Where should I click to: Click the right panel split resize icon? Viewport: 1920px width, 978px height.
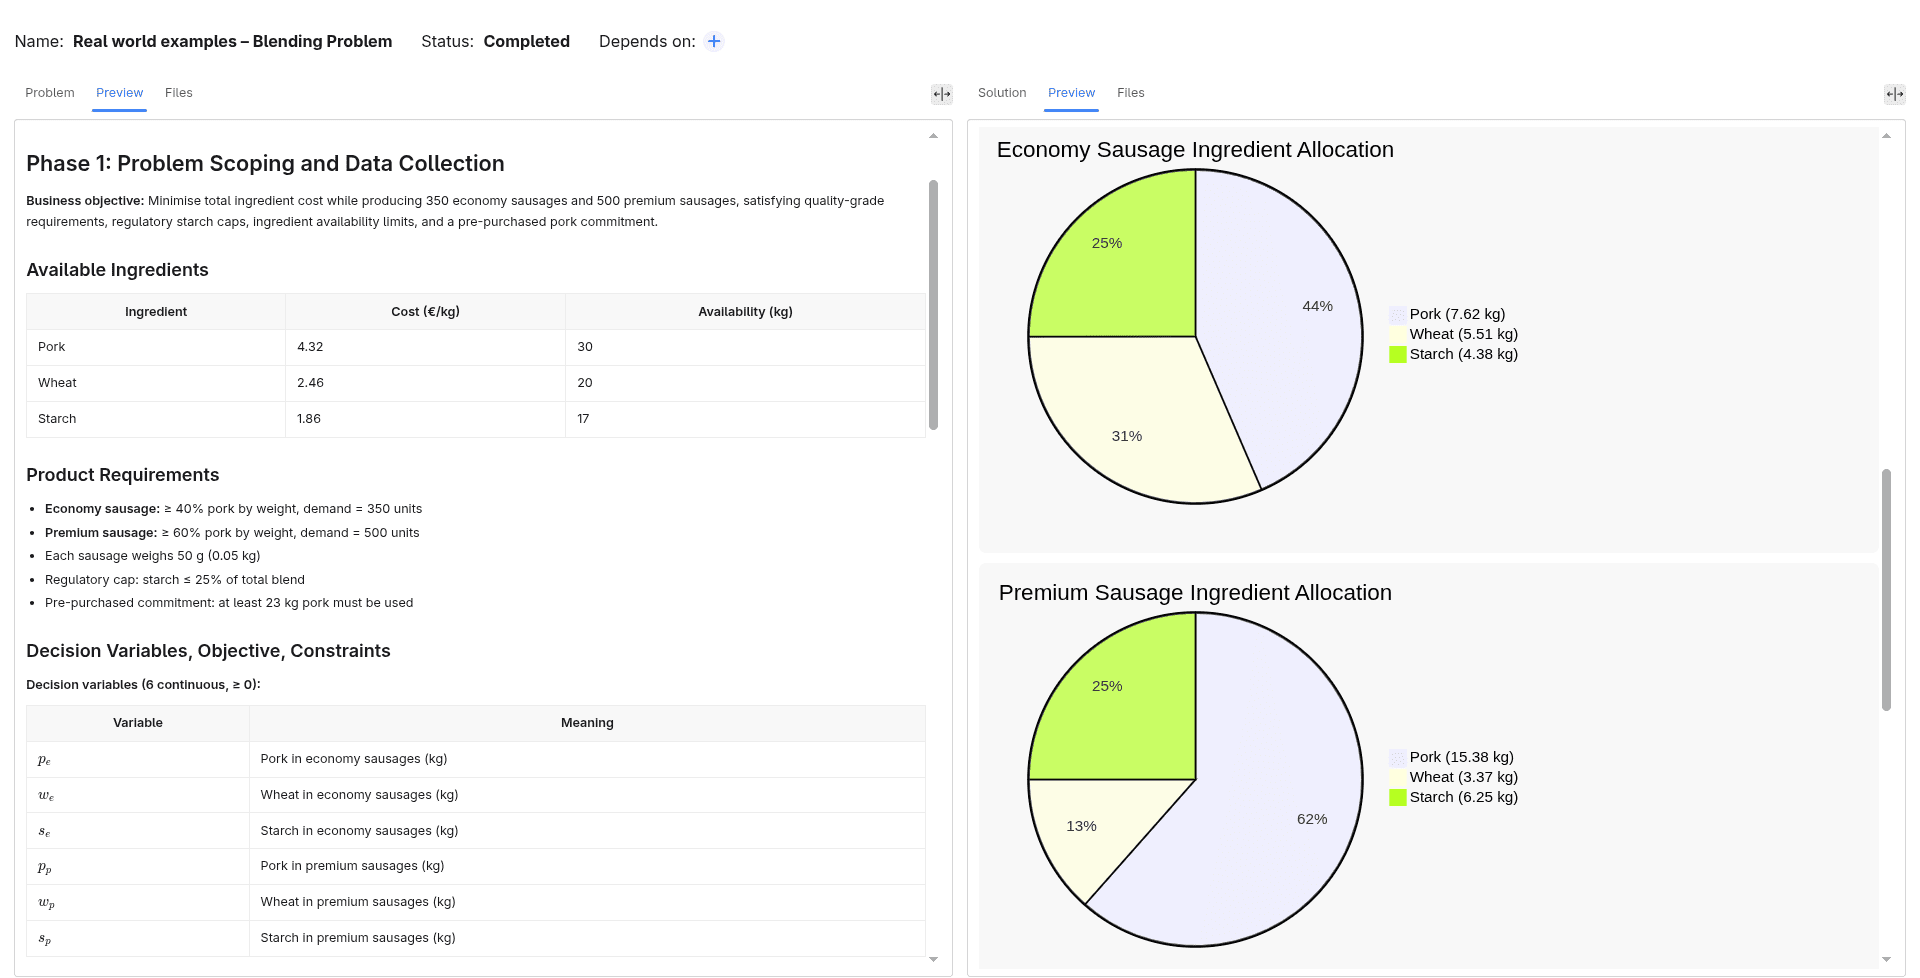point(1895,94)
